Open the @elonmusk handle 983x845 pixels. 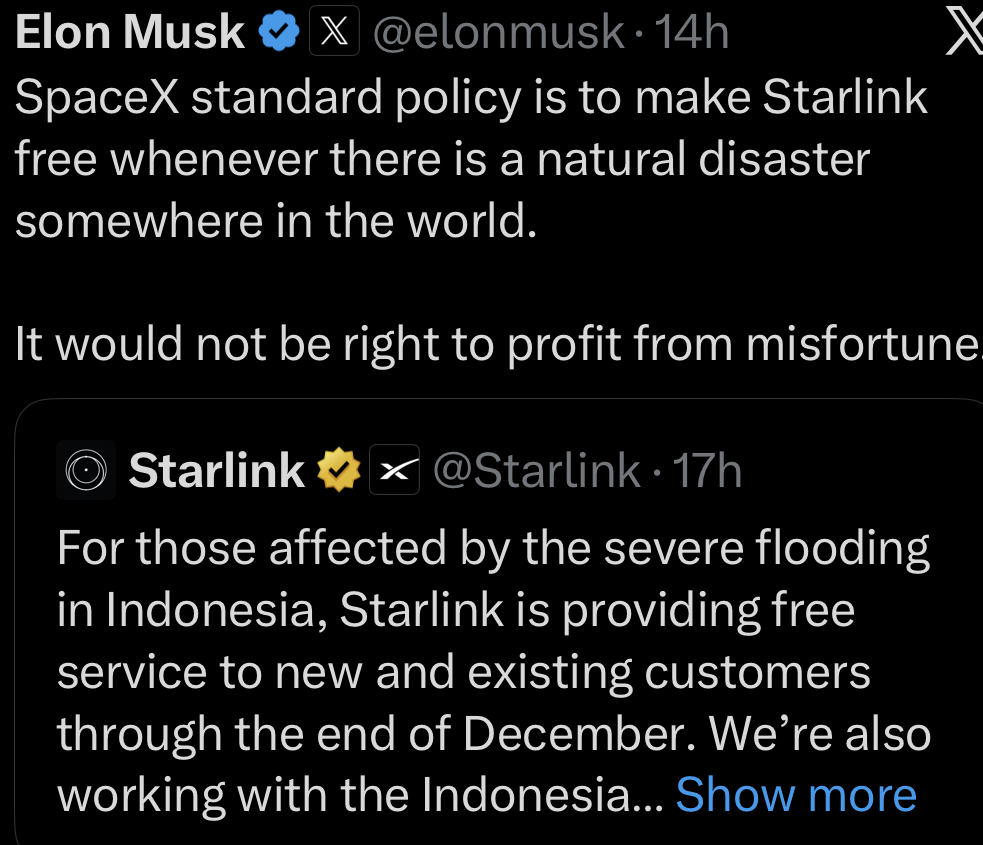coord(498,34)
